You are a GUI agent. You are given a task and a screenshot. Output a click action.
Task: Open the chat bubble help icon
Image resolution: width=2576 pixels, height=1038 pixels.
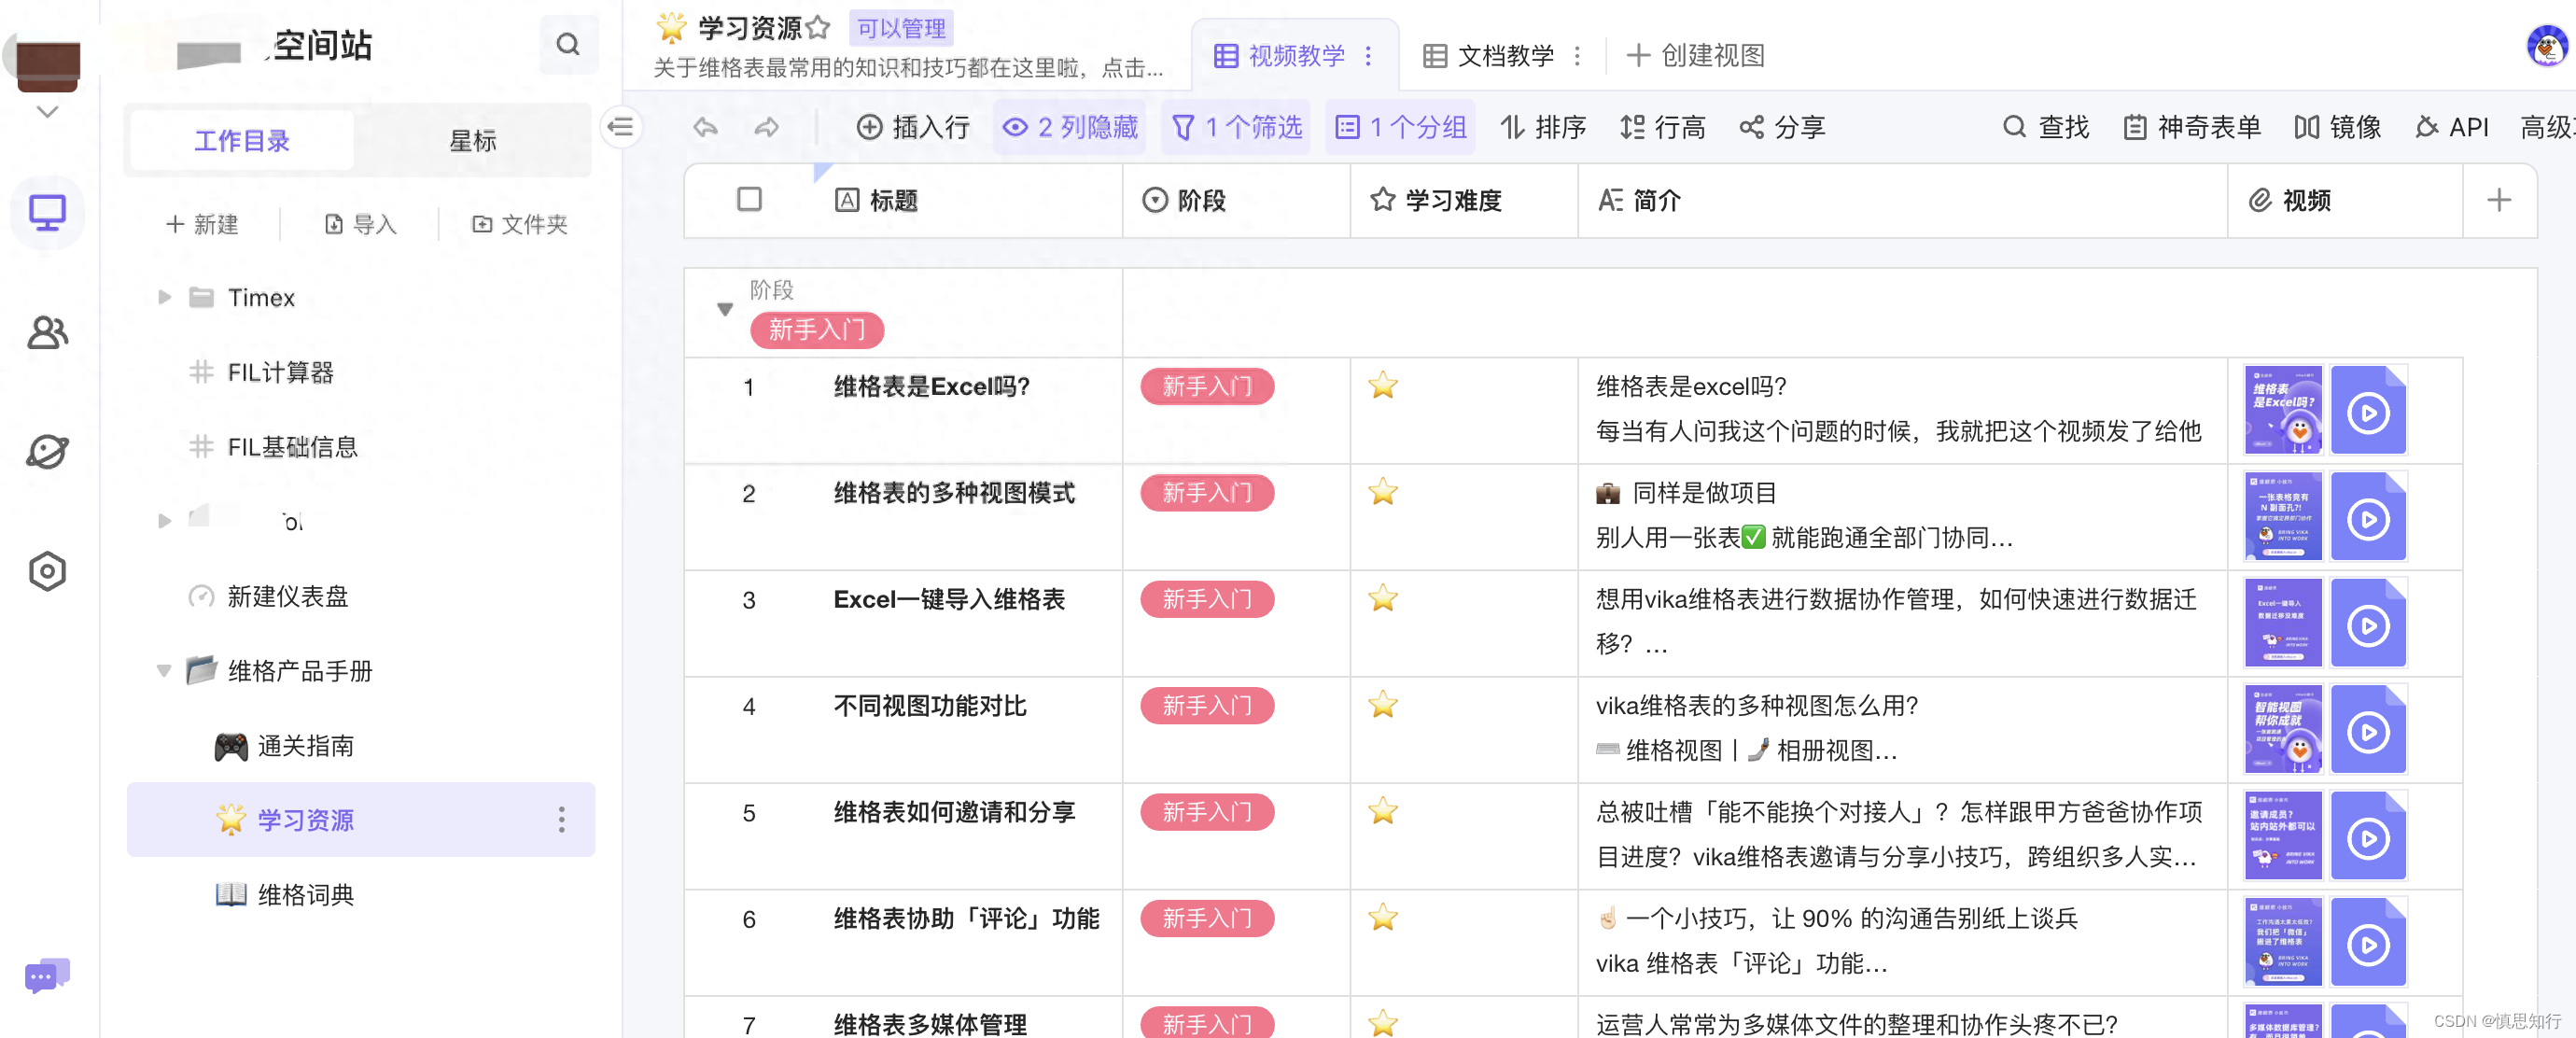click(x=47, y=975)
